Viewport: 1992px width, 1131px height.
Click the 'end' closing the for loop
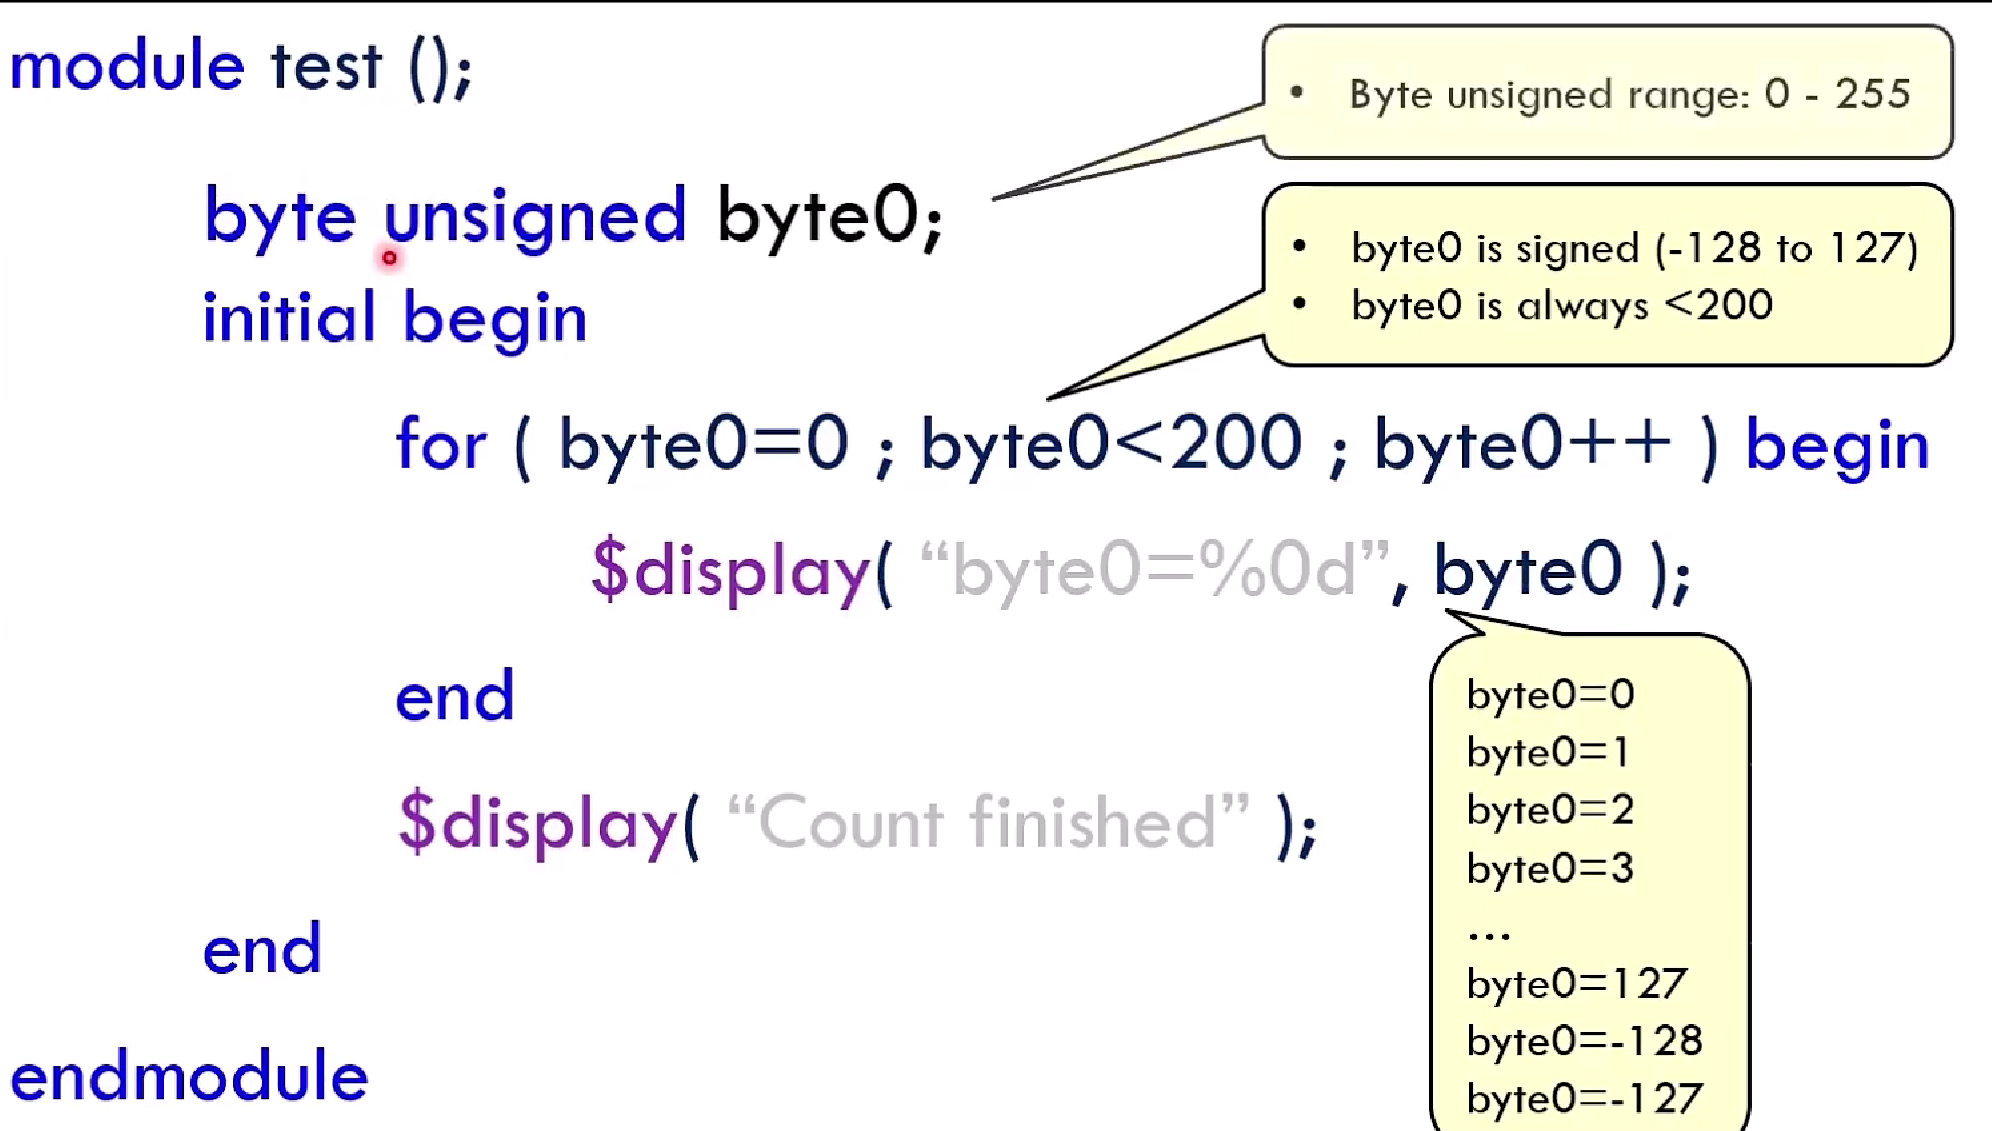pos(455,697)
